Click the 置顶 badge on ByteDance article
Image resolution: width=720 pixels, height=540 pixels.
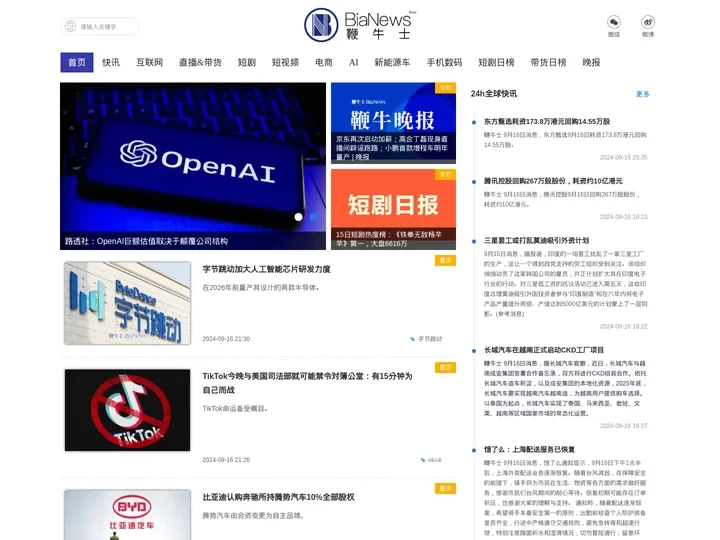tap(445, 260)
